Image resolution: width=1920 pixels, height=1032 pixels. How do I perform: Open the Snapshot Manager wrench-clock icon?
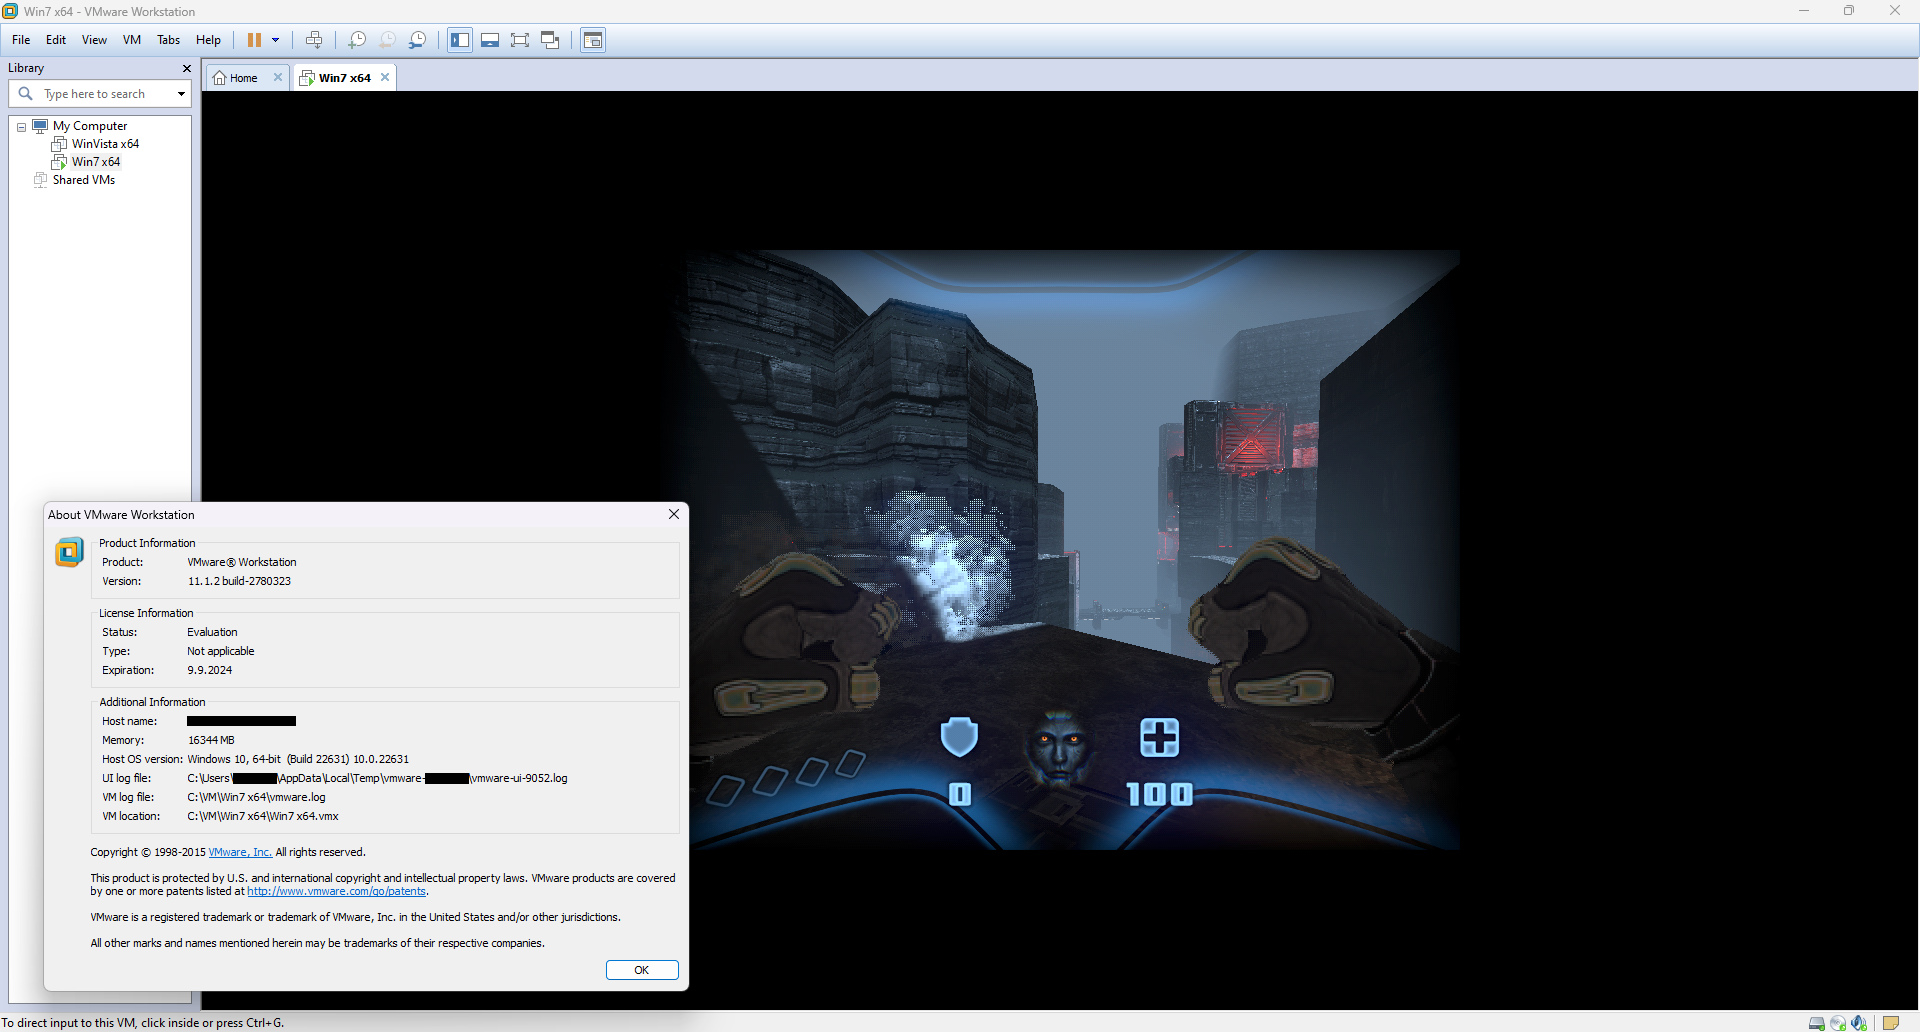tap(417, 40)
